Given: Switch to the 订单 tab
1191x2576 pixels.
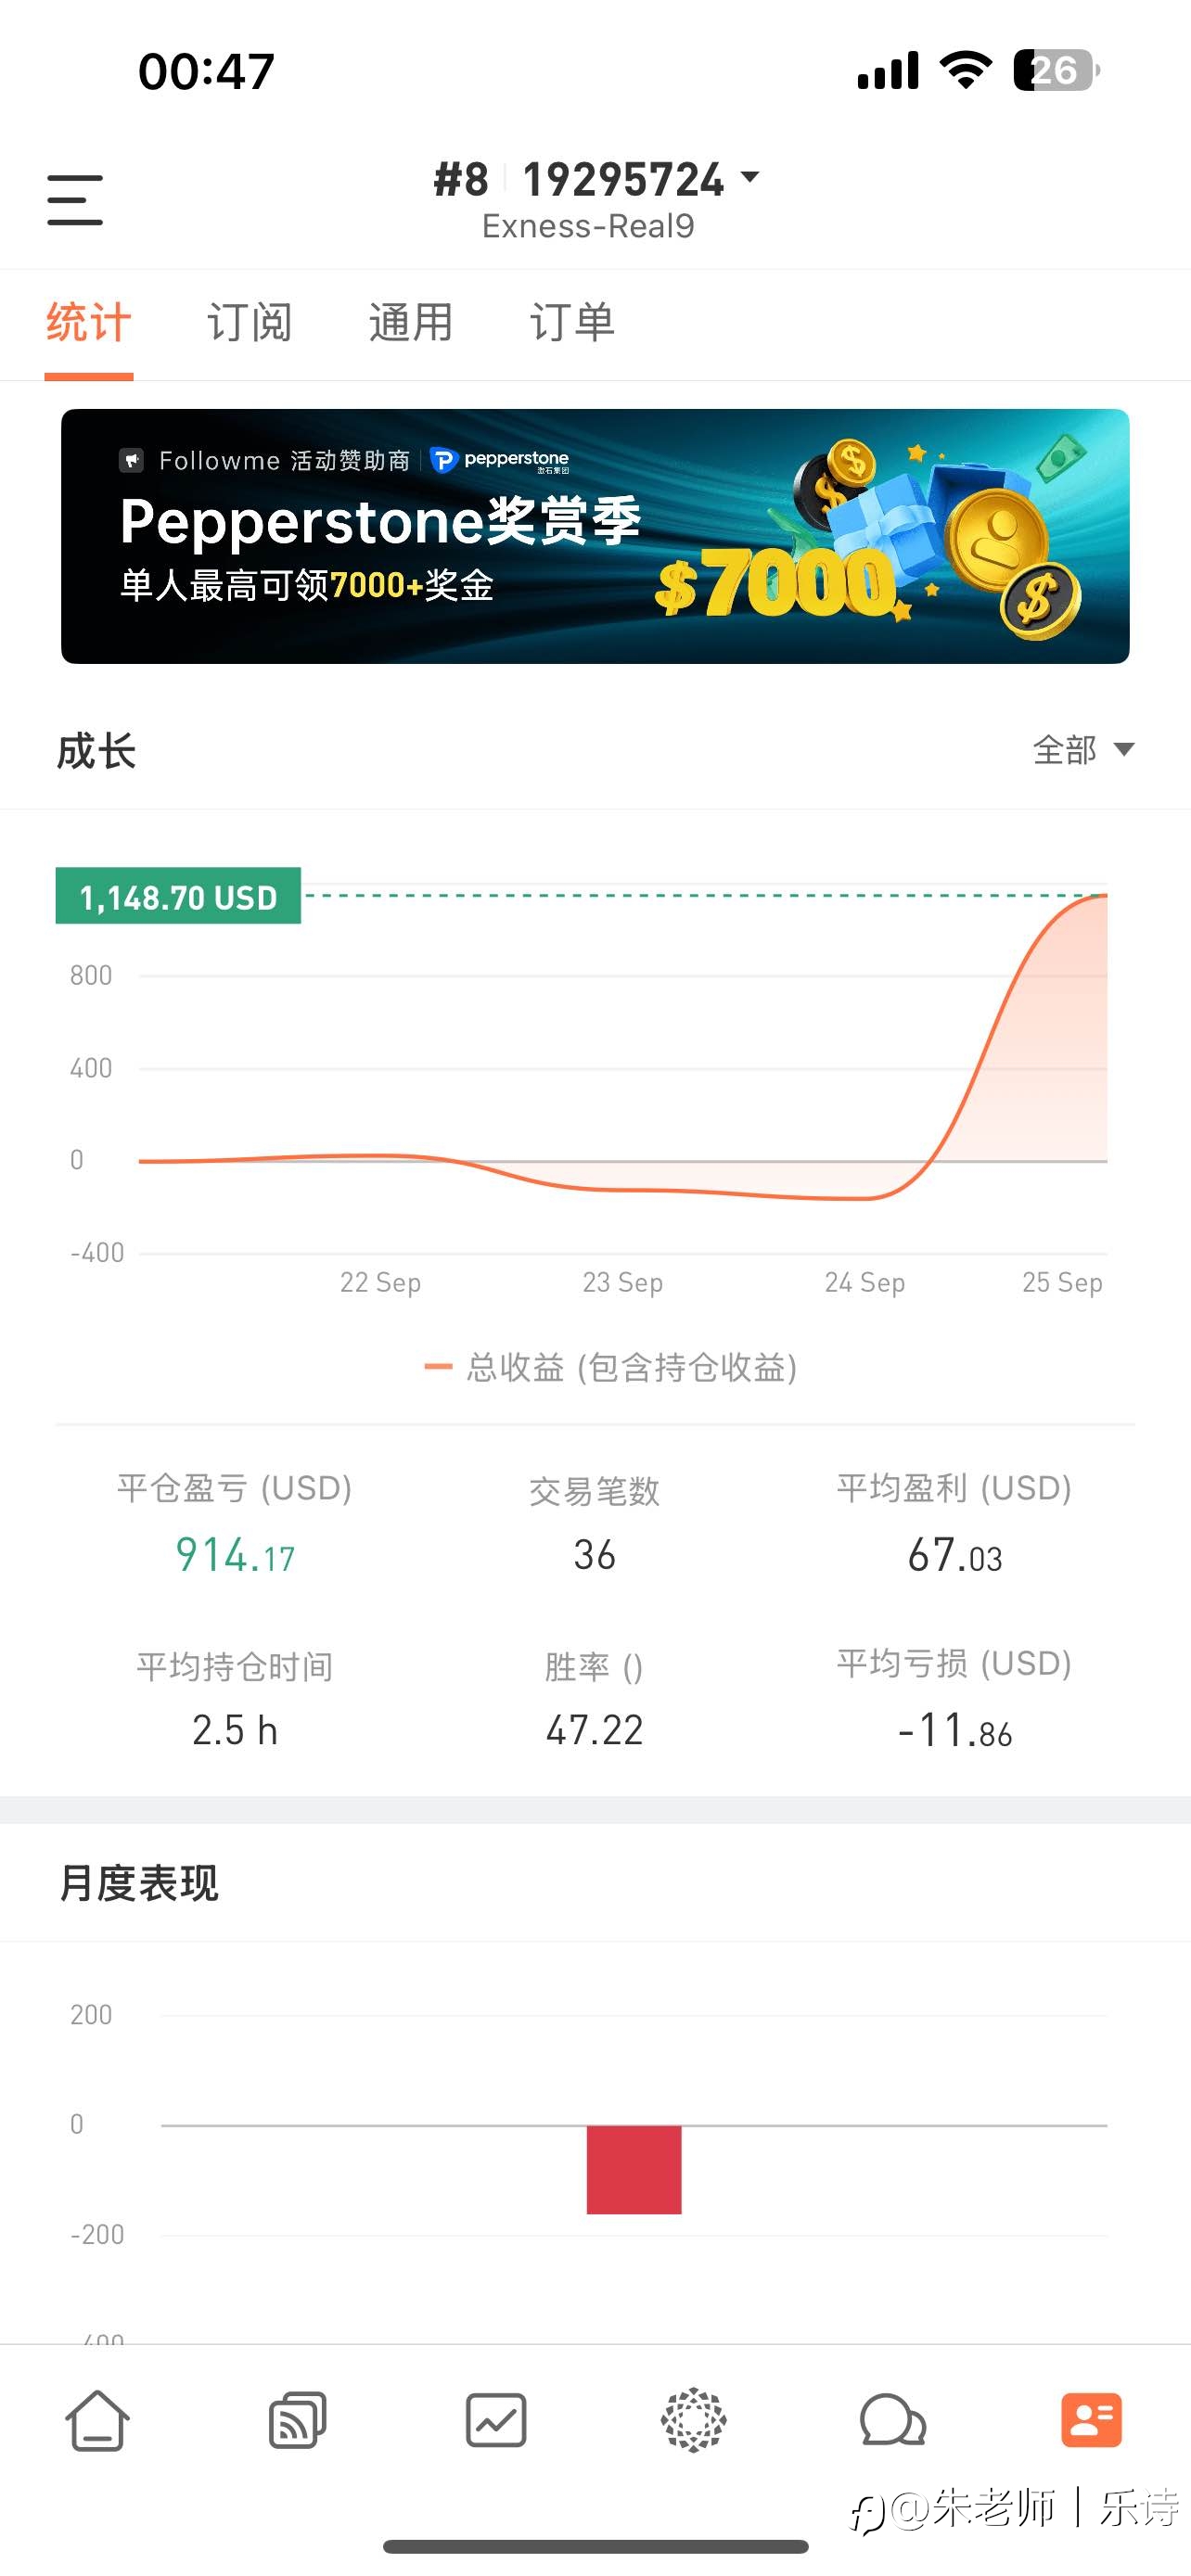Looking at the screenshot, I should 572,323.
